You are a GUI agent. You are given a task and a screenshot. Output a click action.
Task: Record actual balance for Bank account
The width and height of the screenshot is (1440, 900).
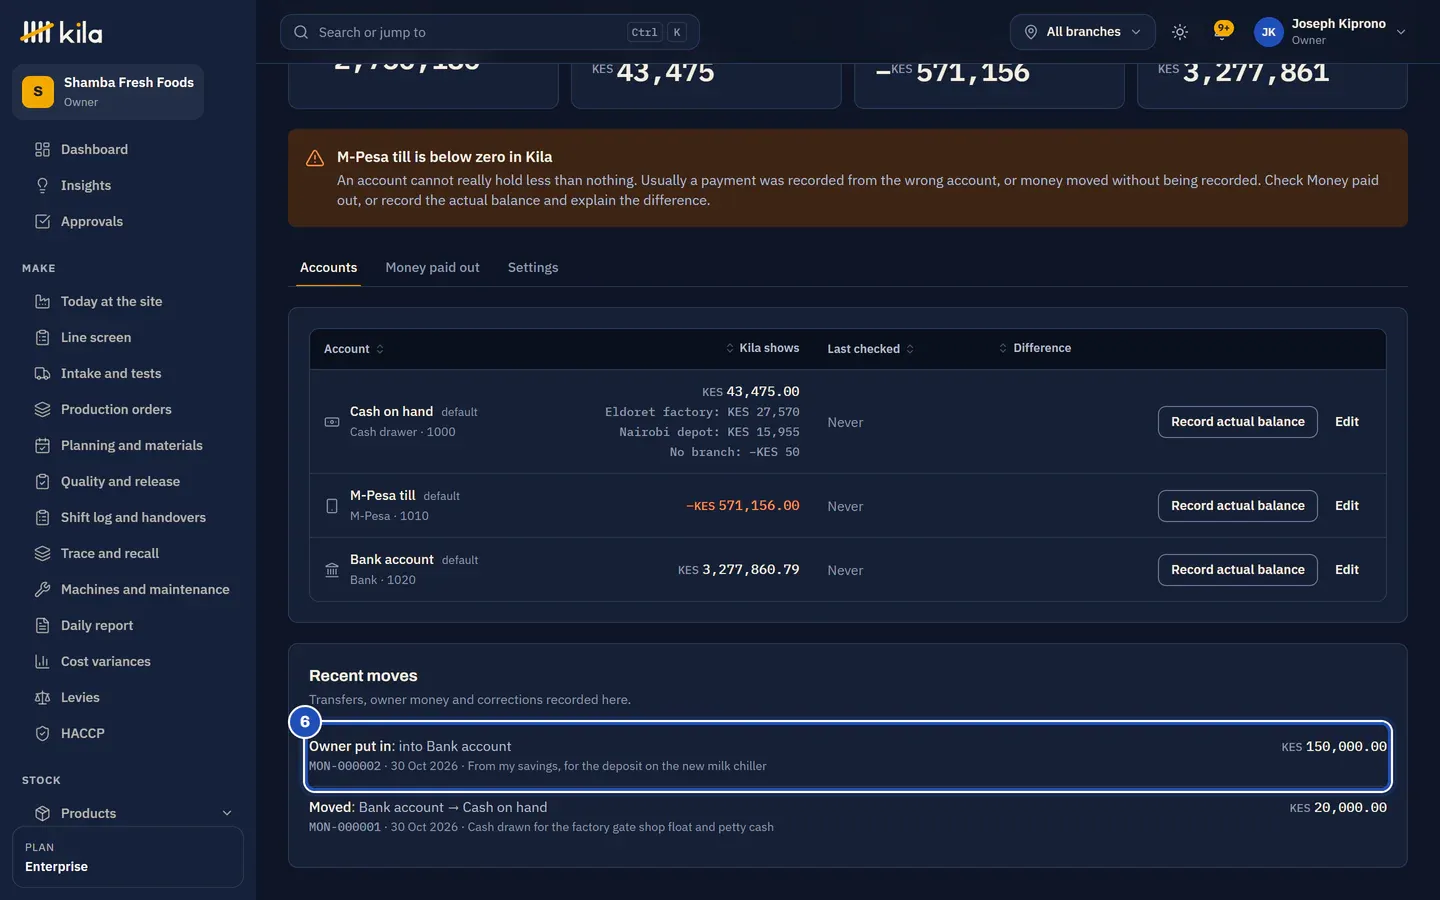pyautogui.click(x=1238, y=570)
